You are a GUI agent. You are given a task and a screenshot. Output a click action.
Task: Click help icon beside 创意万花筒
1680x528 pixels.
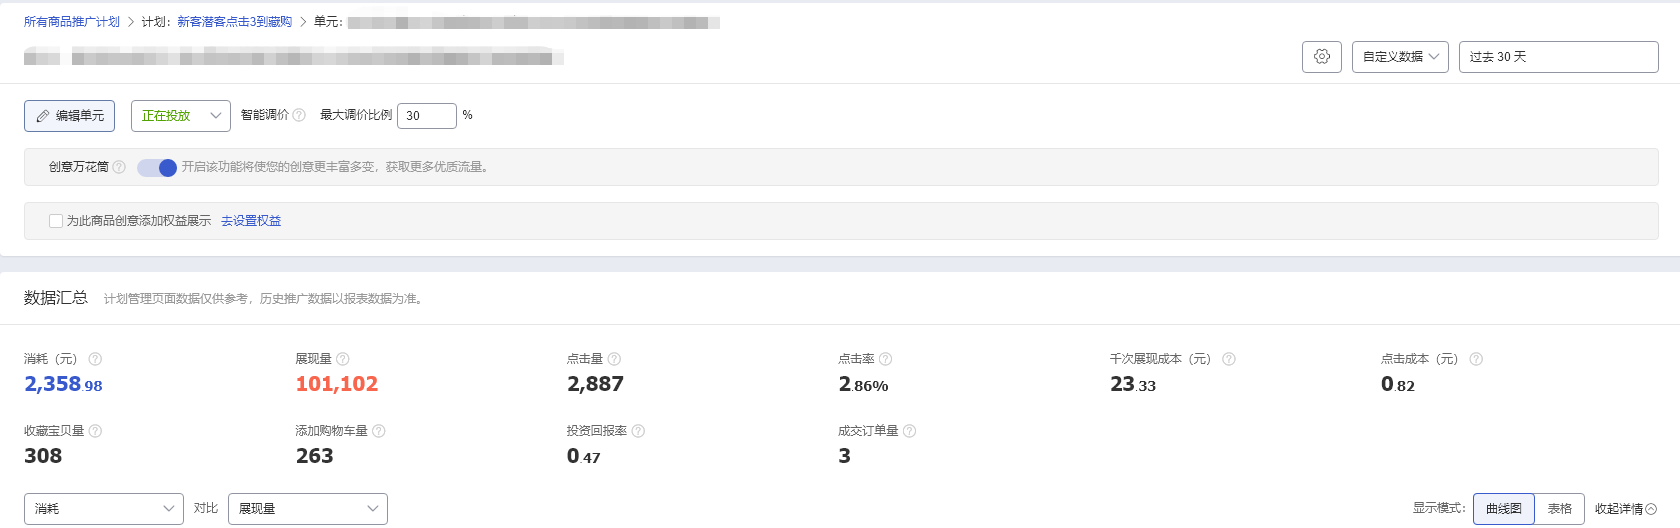119,168
